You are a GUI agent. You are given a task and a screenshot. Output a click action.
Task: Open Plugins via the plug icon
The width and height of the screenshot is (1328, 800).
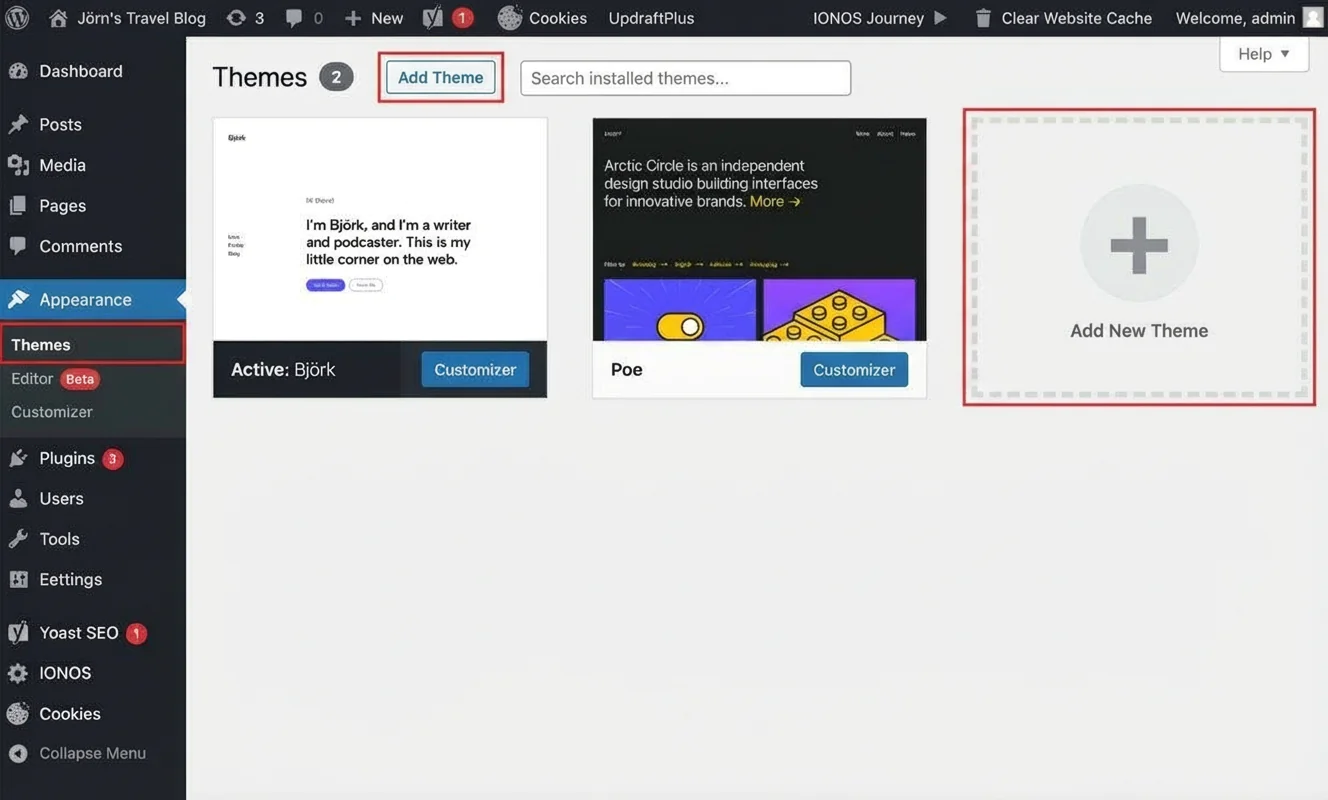(x=20, y=457)
